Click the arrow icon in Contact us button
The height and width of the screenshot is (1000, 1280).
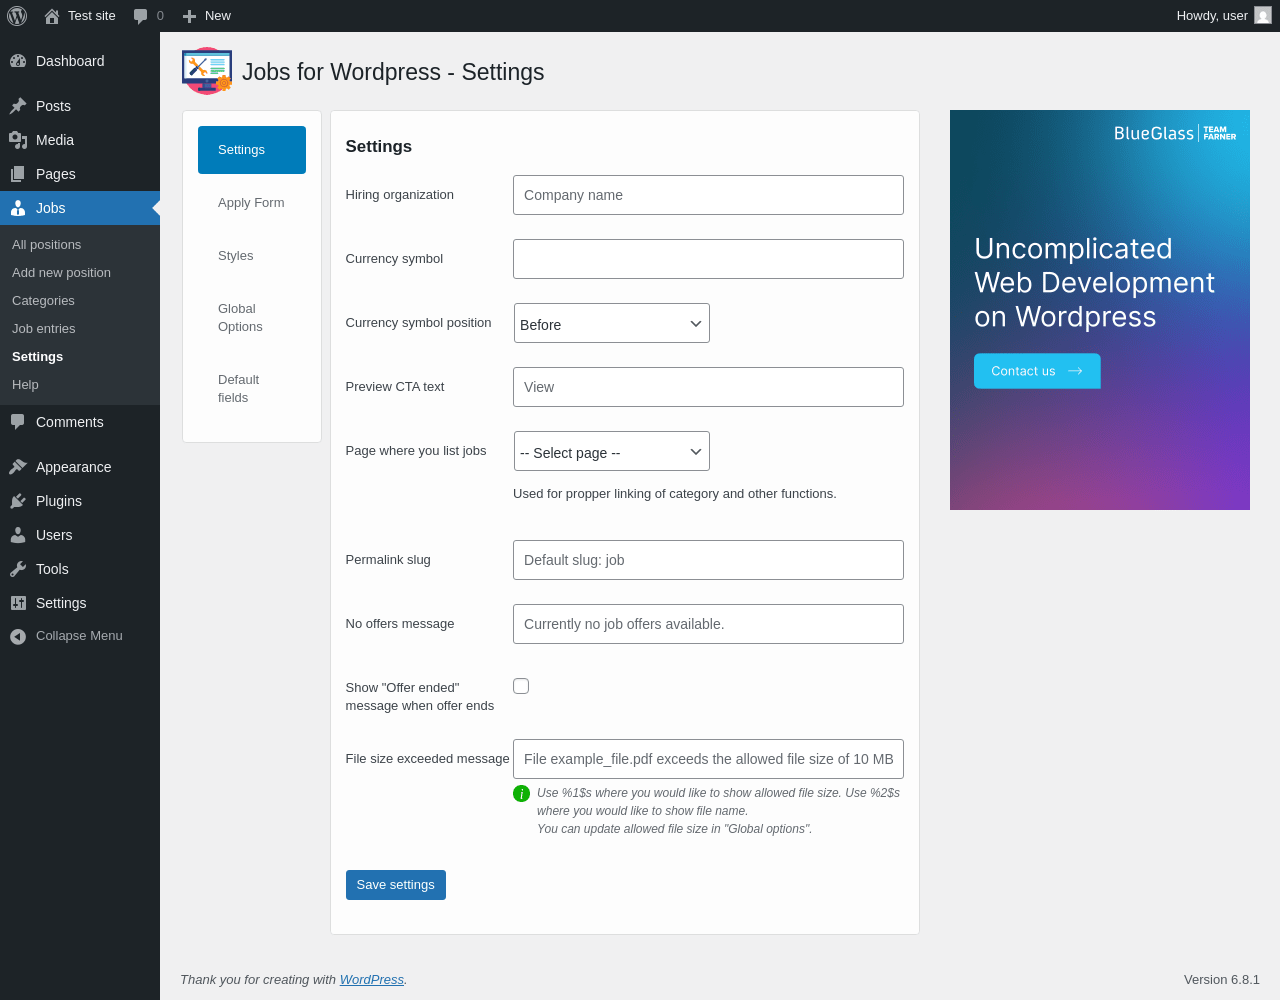(x=1075, y=371)
